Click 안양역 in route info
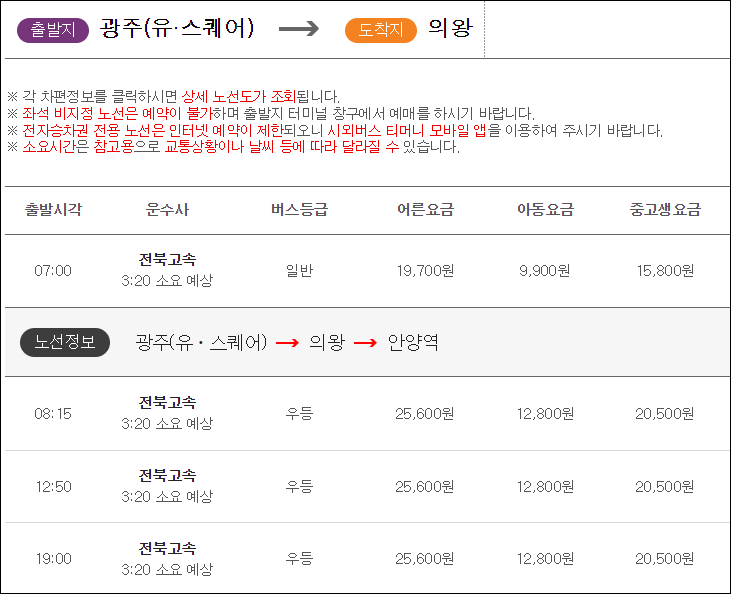Screen dimensions: 731x594 coord(413,343)
